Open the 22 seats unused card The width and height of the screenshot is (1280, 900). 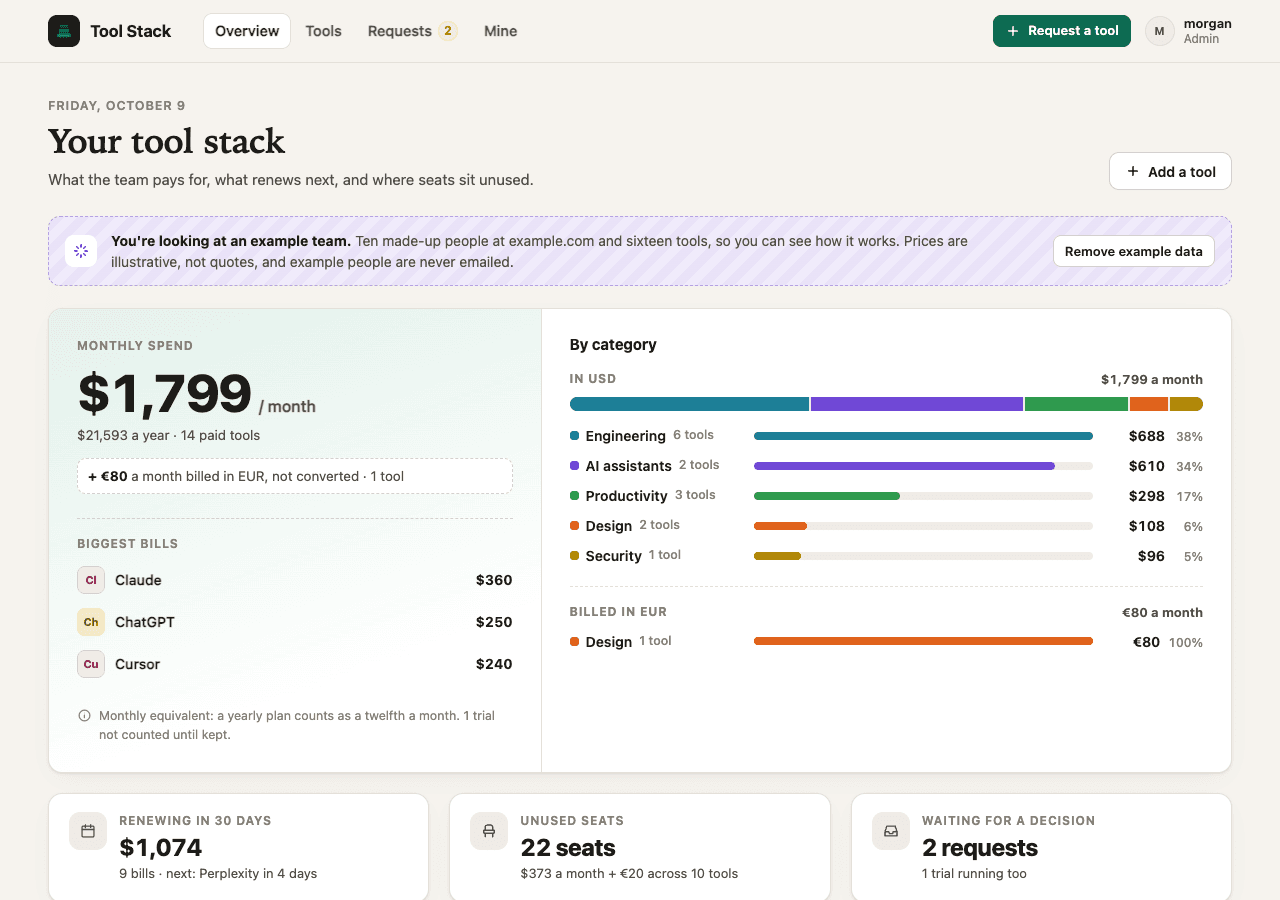[x=640, y=847]
